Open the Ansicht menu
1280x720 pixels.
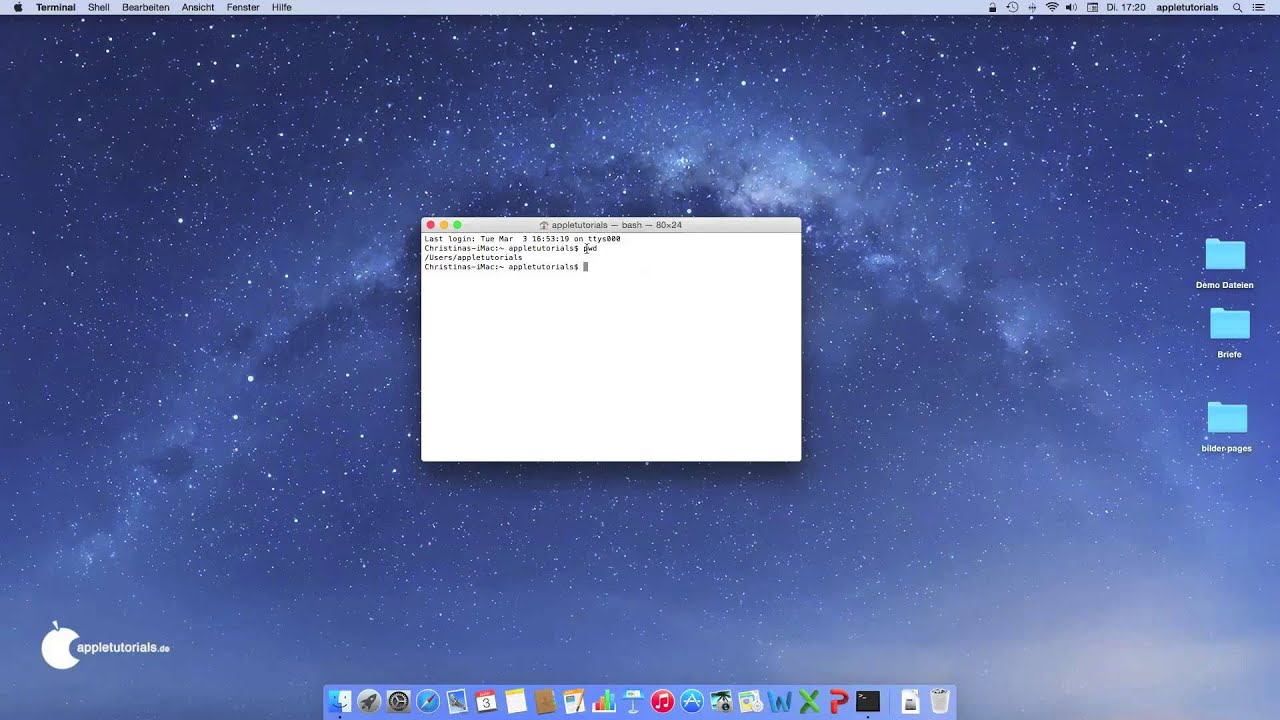[198, 7]
